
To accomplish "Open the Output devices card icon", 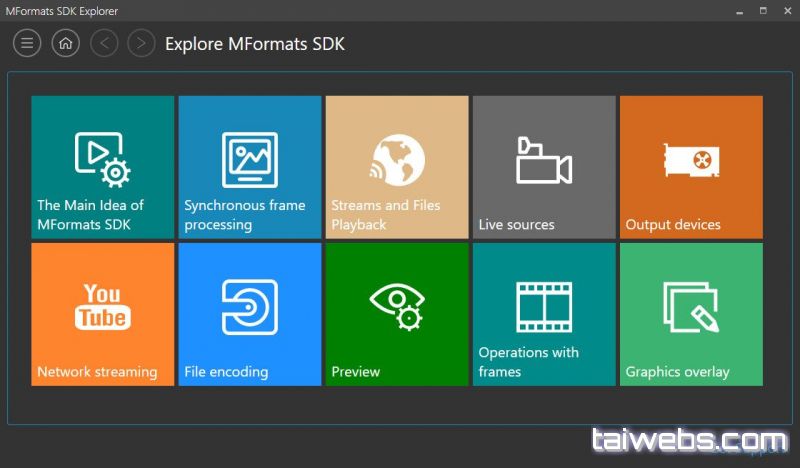I will pyautogui.click(x=691, y=160).
